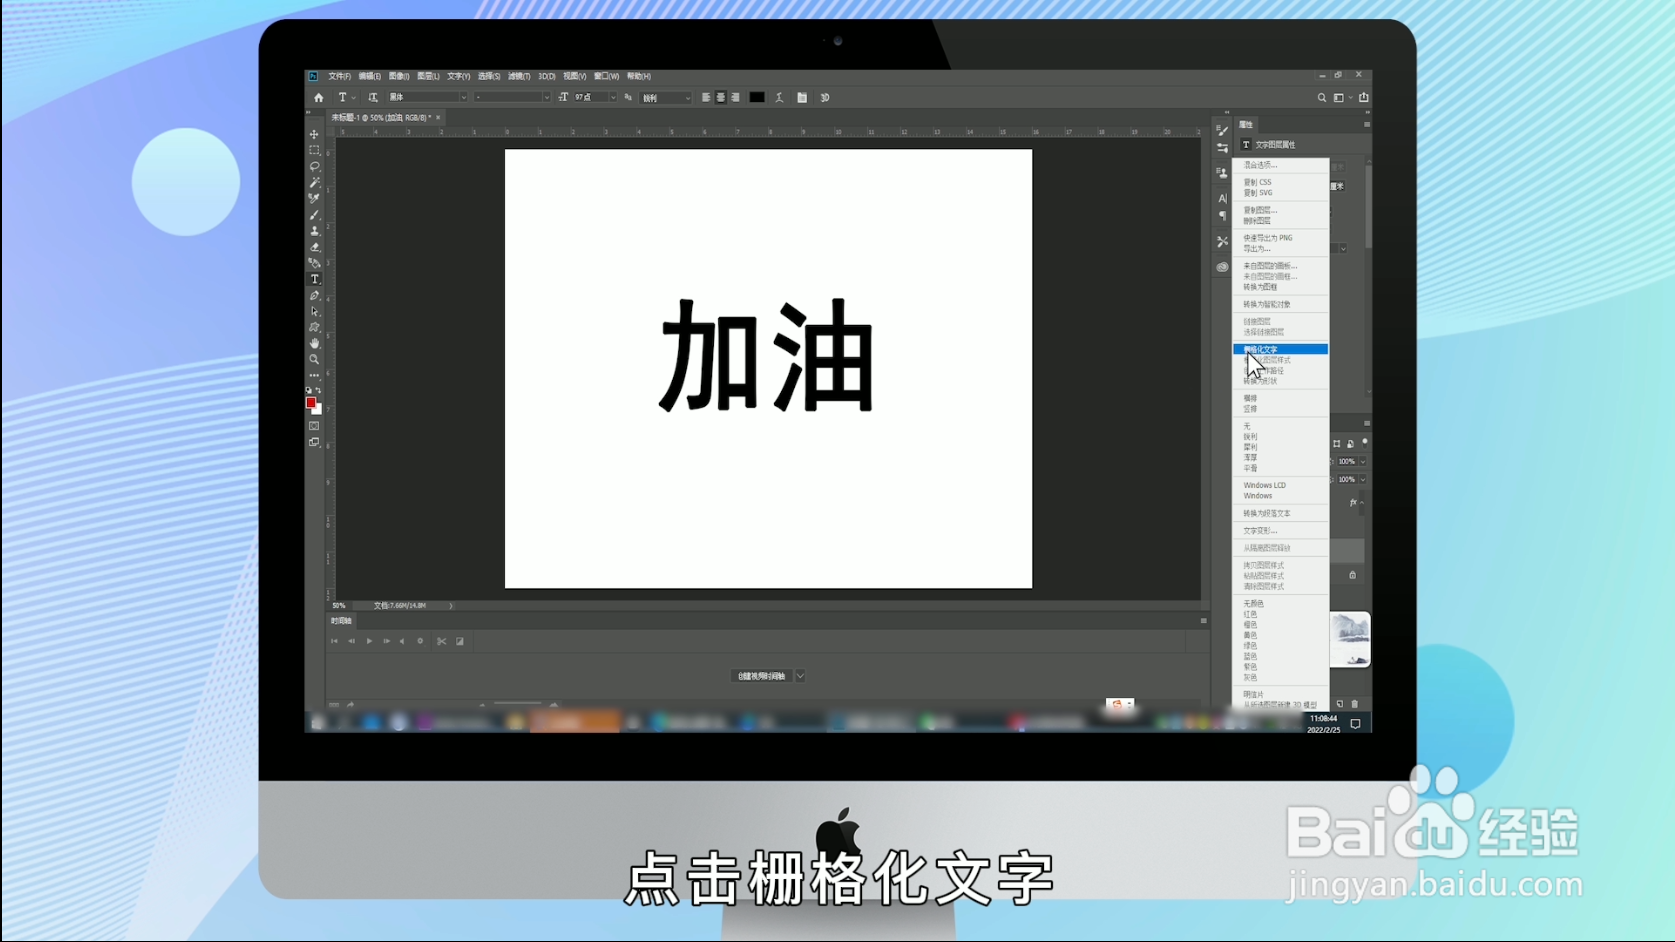Click the play button in the timeline
Screen dimensions: 1675x942
point(369,641)
